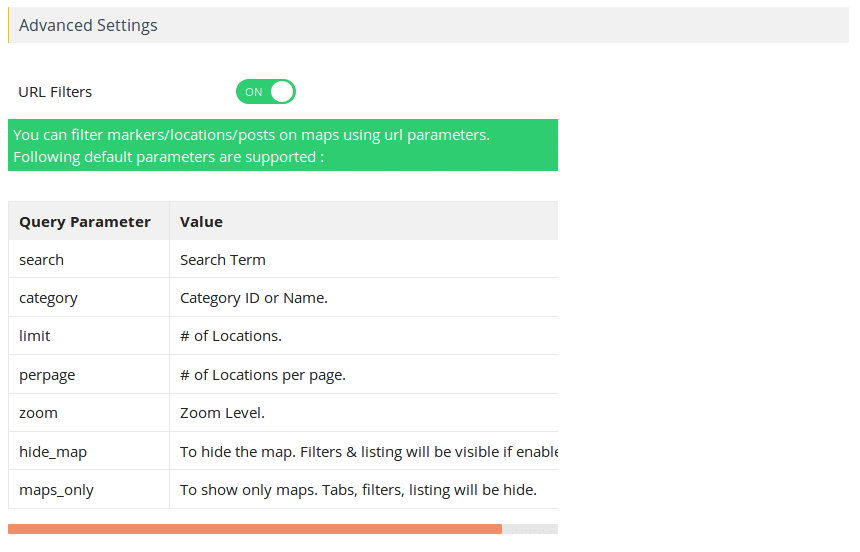Click the Value column header
The width and height of the screenshot is (860, 552).
[364, 221]
